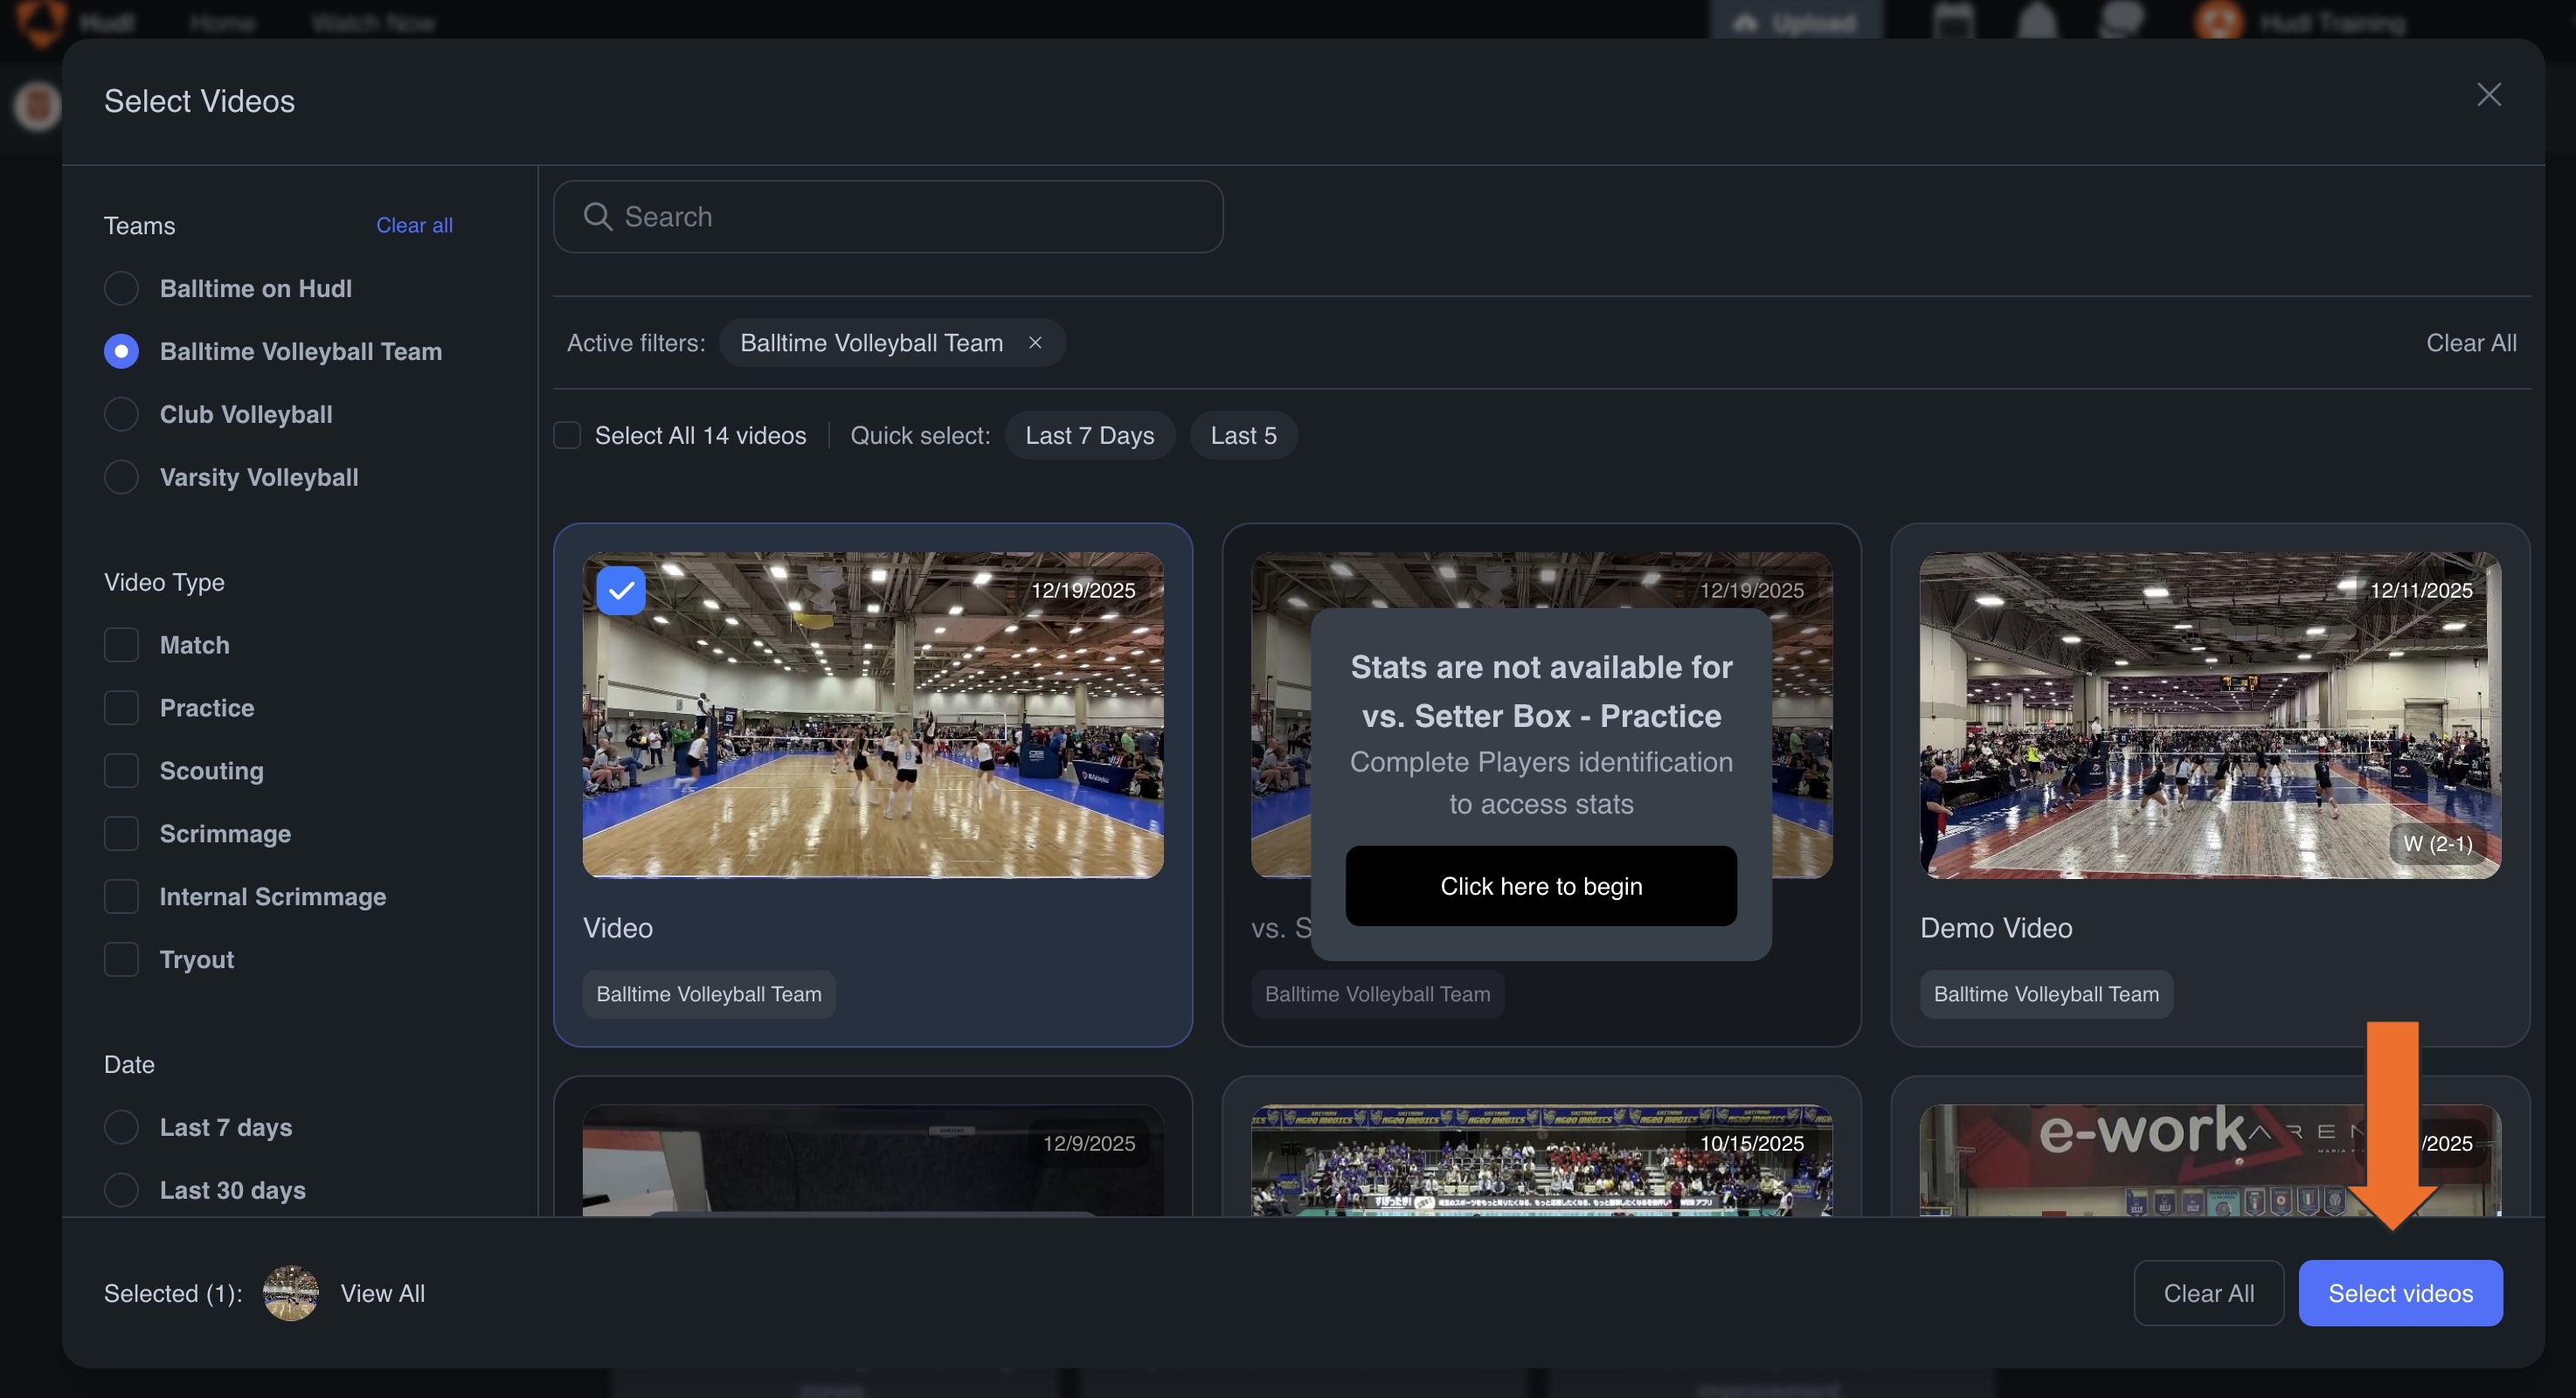2576x1398 pixels.
Task: Click the Video Type heading
Action: pos(164,582)
